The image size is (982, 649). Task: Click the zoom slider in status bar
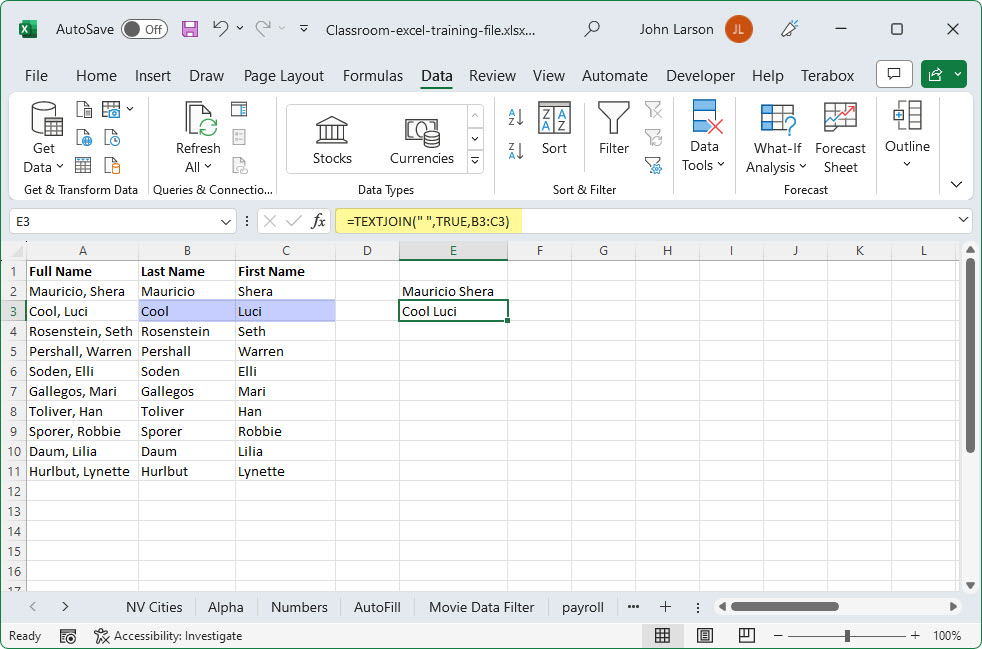(847, 635)
